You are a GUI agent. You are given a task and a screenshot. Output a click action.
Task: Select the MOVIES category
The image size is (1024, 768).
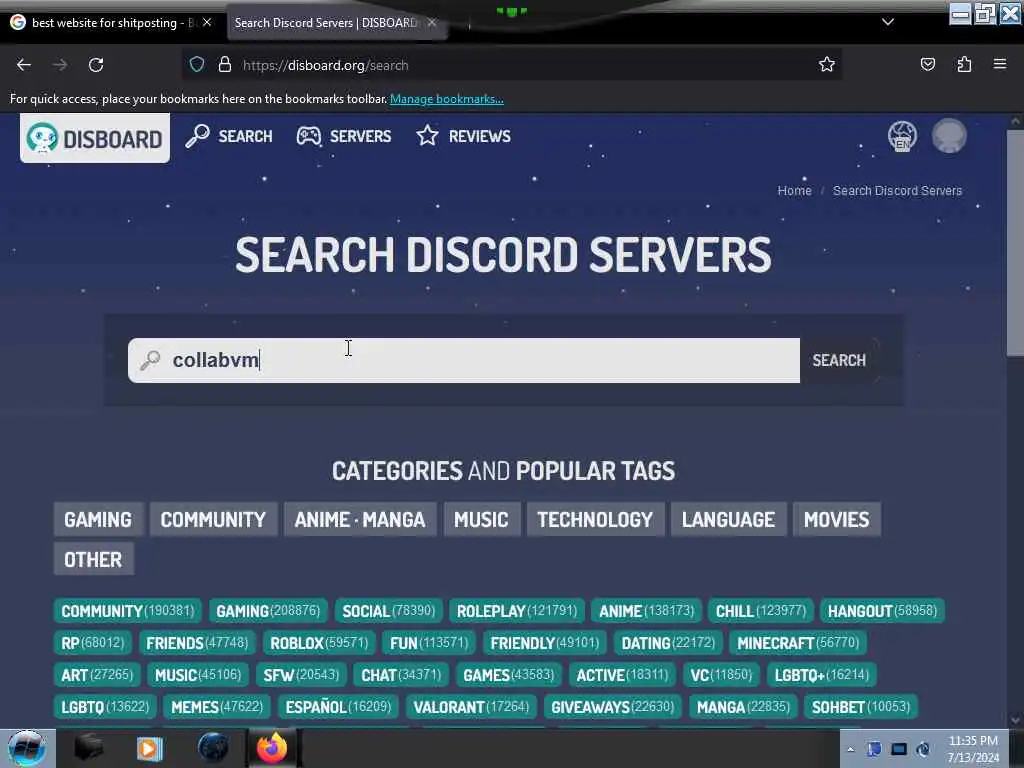click(837, 519)
